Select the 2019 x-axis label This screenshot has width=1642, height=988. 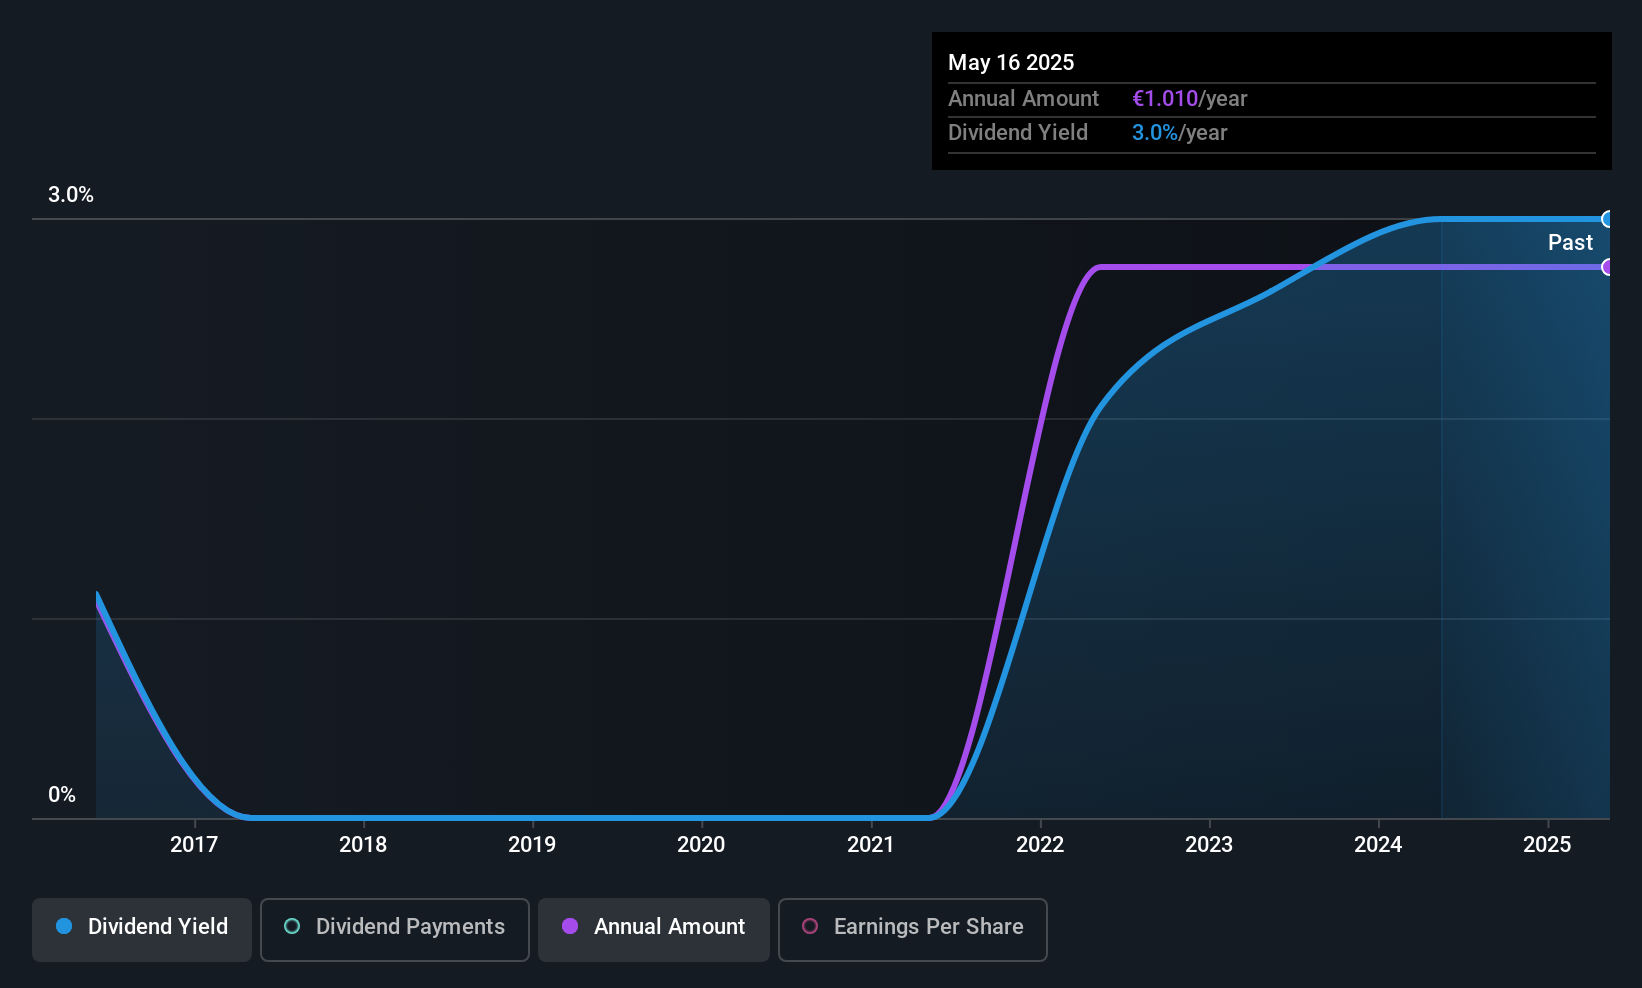point(532,844)
